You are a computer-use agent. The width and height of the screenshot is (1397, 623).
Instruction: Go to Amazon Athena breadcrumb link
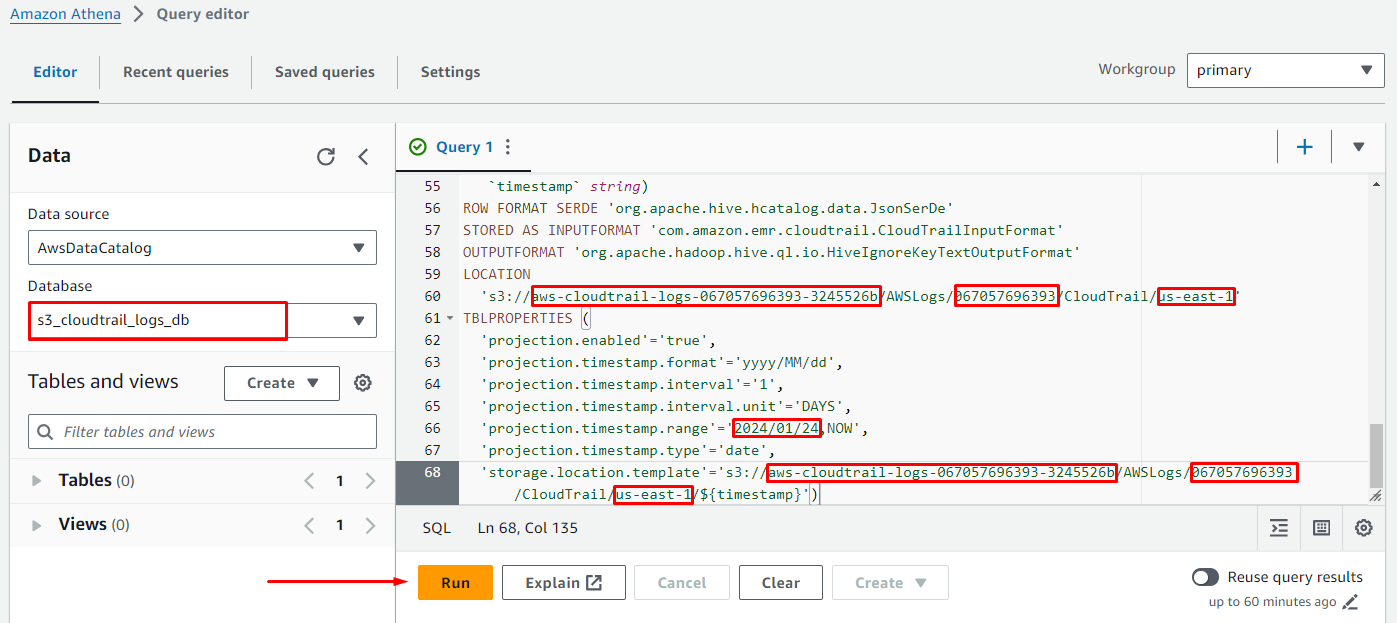click(65, 14)
